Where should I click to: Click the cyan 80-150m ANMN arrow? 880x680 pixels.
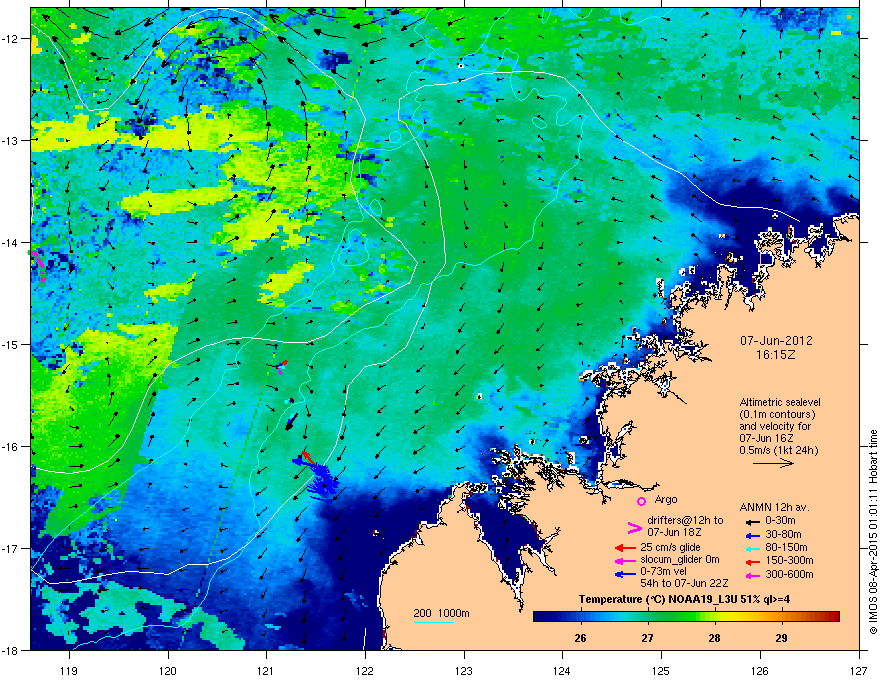click(x=752, y=548)
